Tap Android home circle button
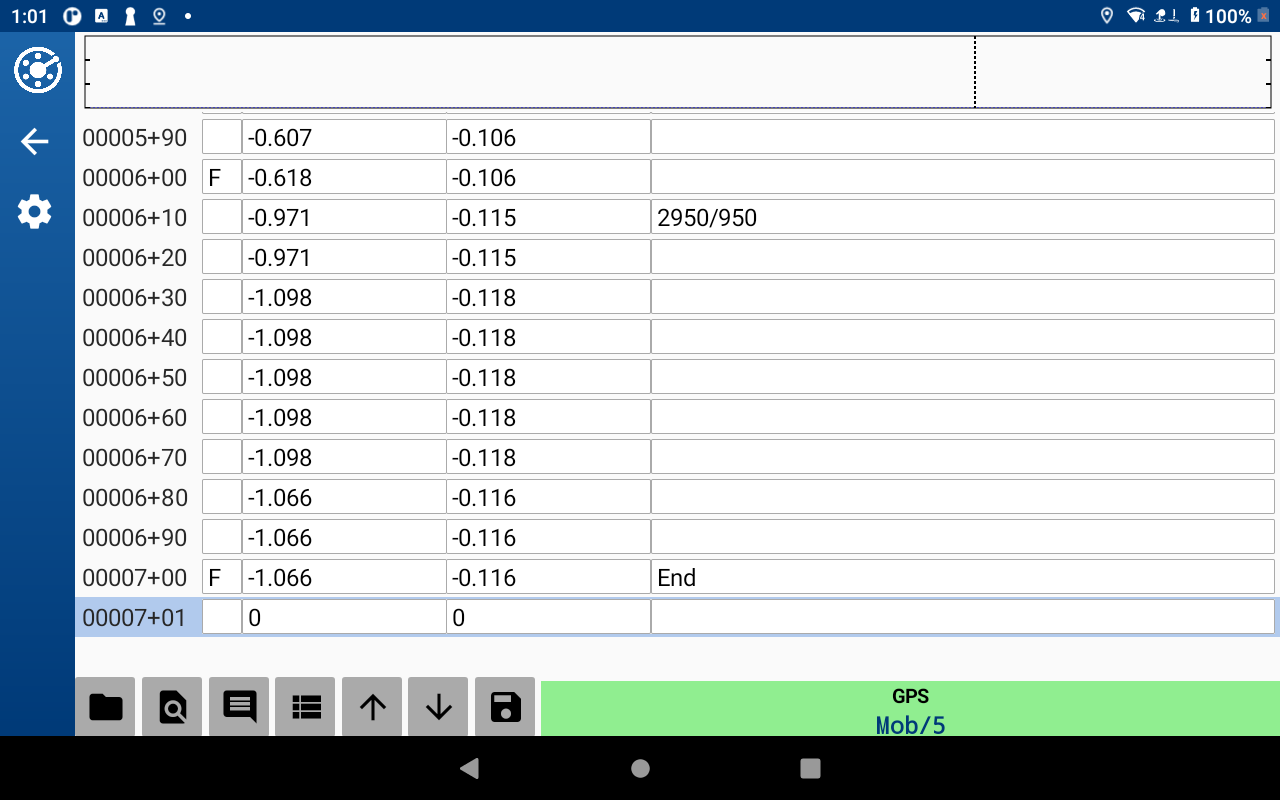Screen dimensions: 1280x800 (x=640, y=768)
